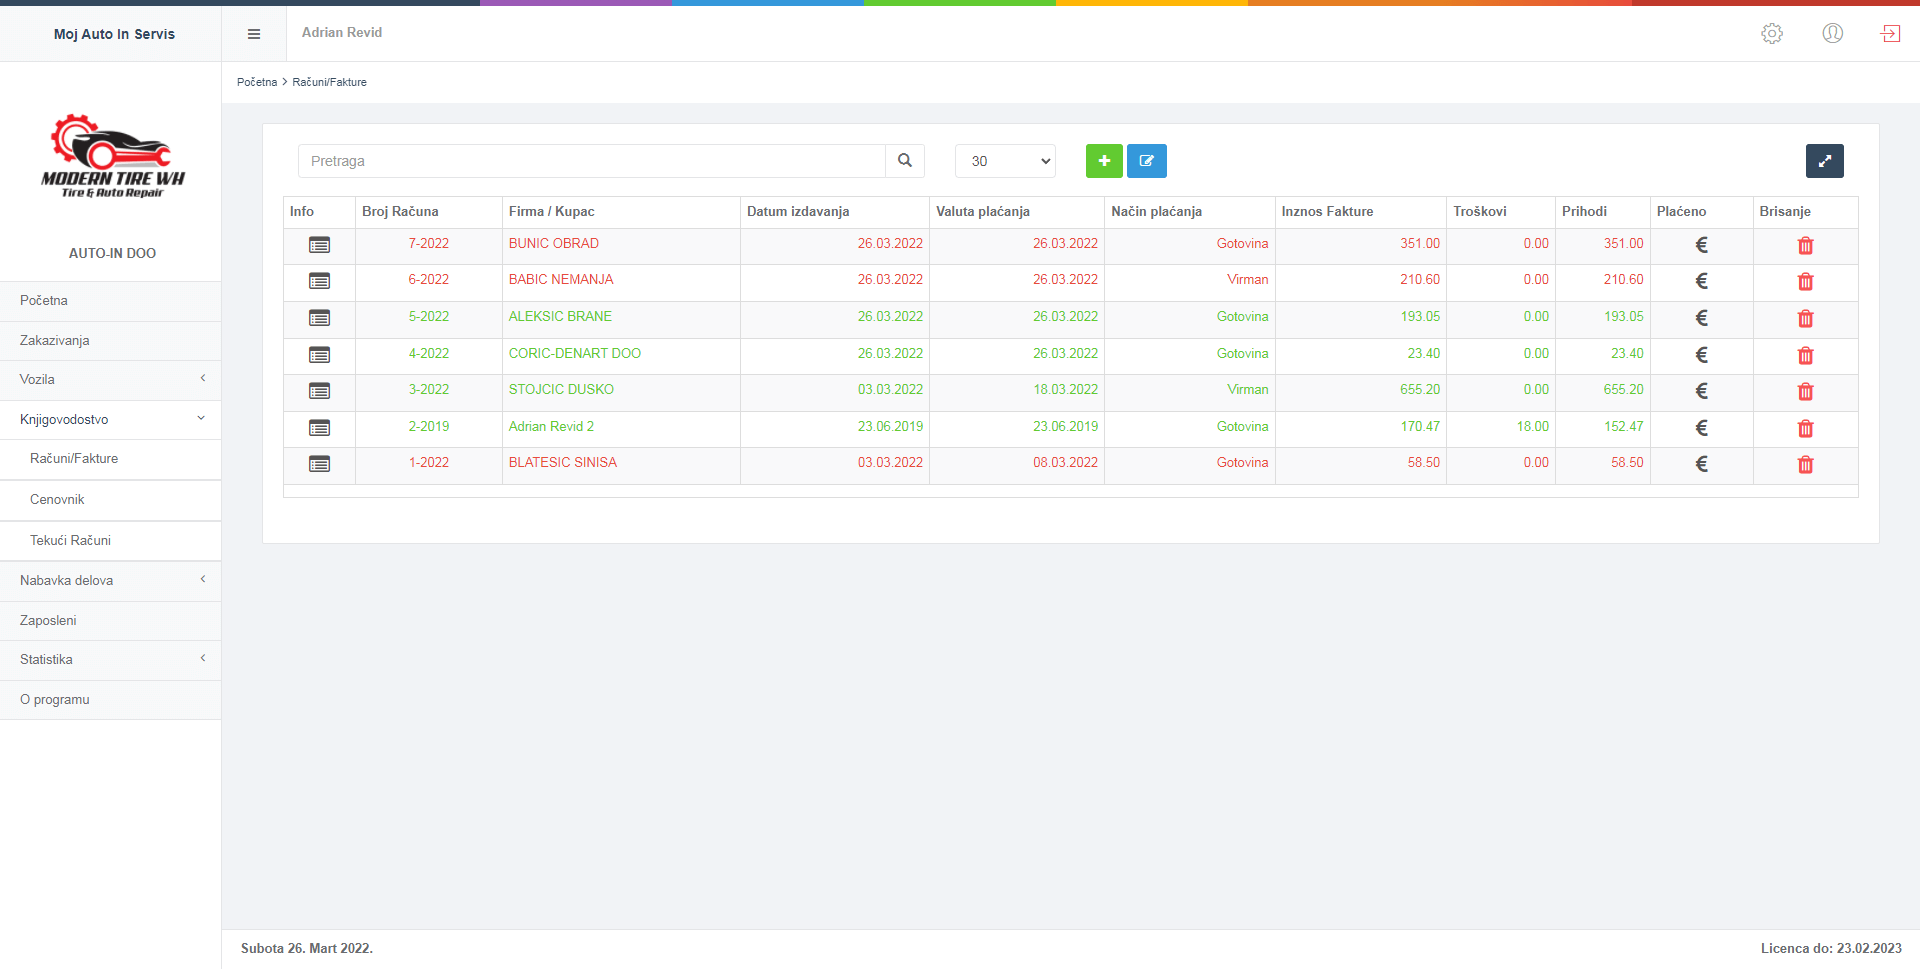This screenshot has height=969, width=1920.
Task: Delete the BLATESIC SINISA invoice
Action: click(1805, 465)
